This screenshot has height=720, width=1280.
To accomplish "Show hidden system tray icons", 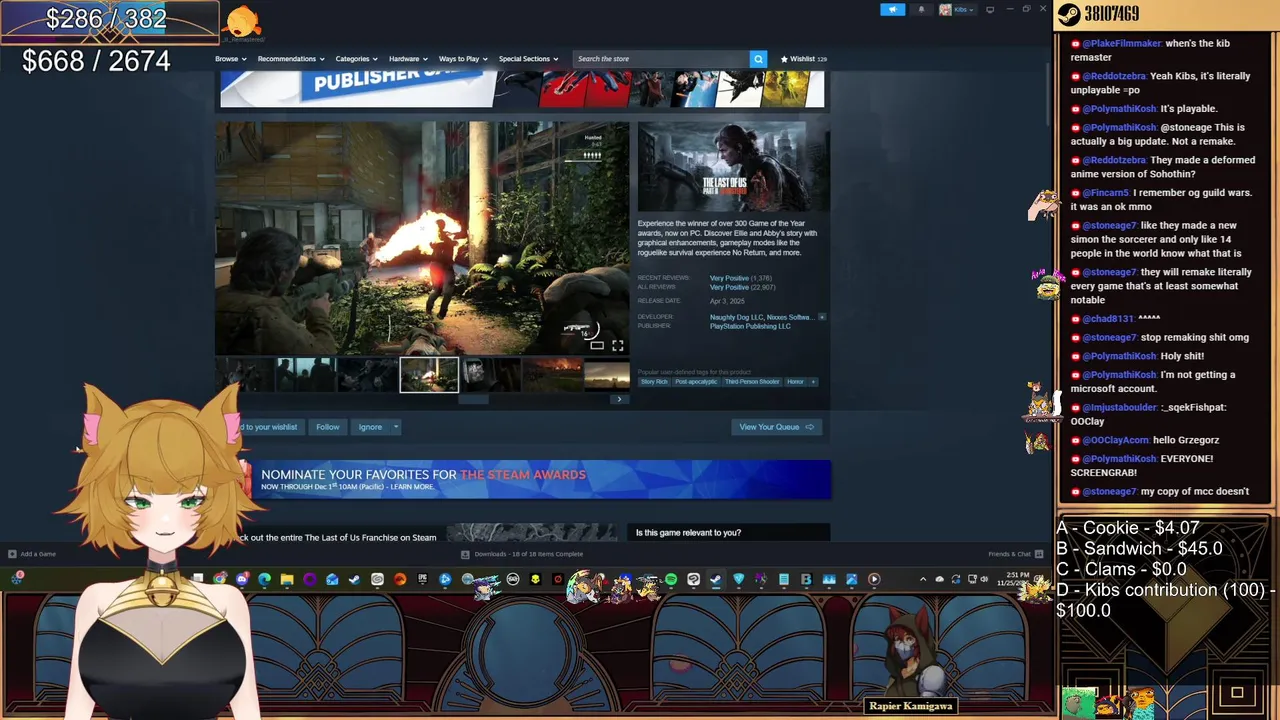I will [923, 579].
